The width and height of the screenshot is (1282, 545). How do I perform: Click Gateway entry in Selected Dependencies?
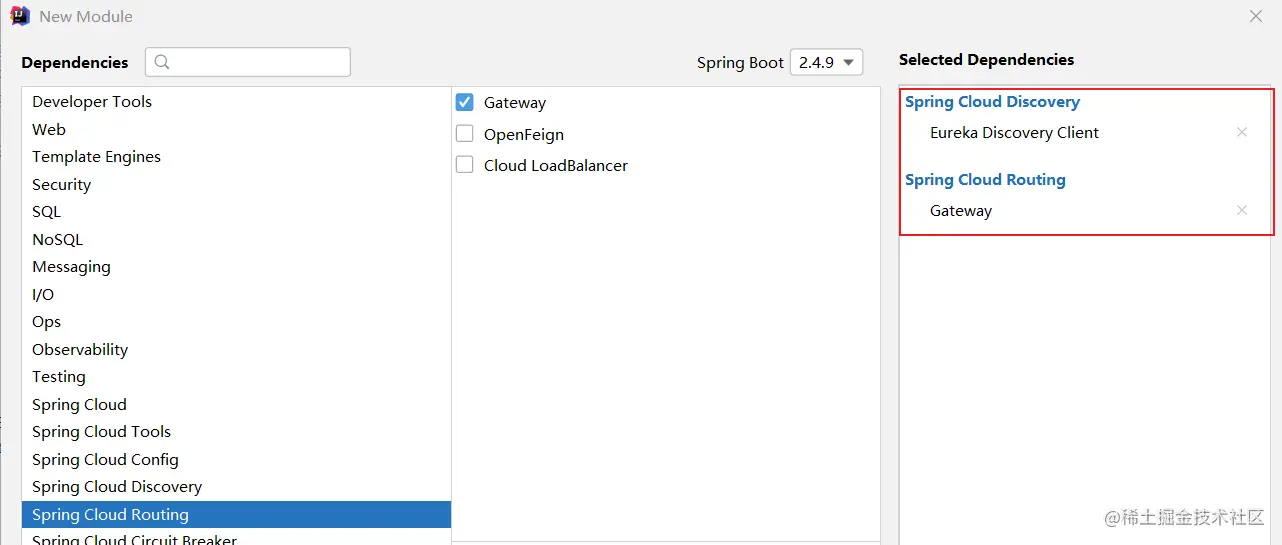[961, 210]
